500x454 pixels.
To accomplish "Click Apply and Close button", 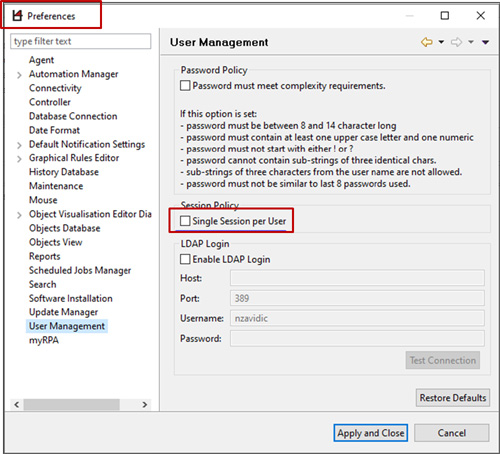I will click(371, 433).
